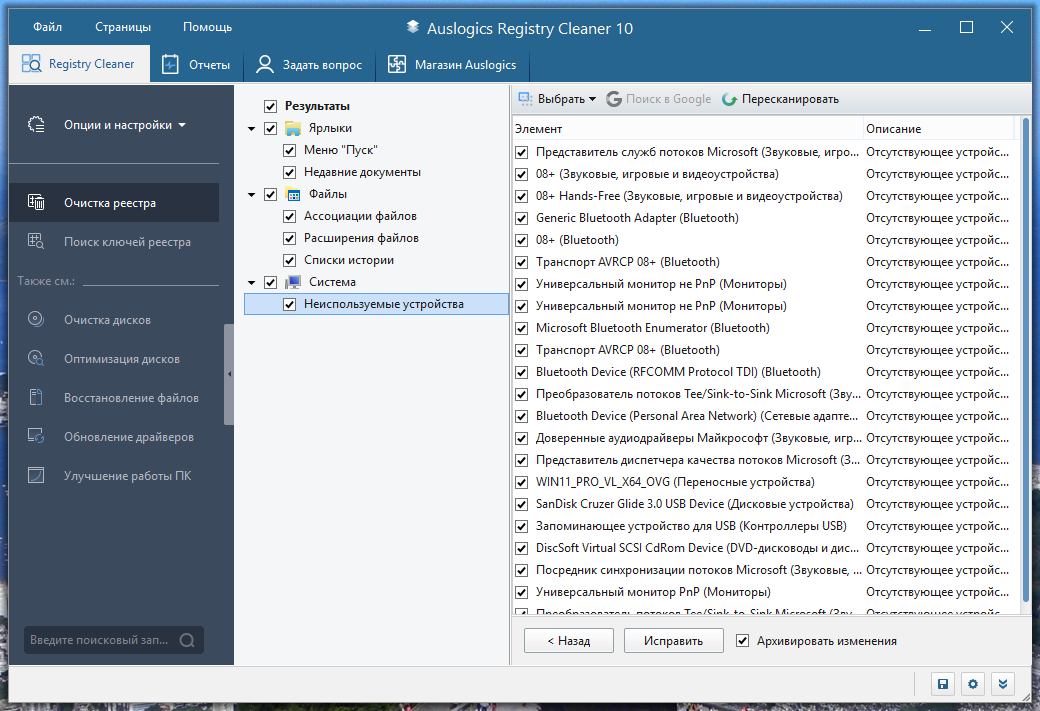Click the Исправить button
The width and height of the screenshot is (1040, 711).
[x=673, y=641]
